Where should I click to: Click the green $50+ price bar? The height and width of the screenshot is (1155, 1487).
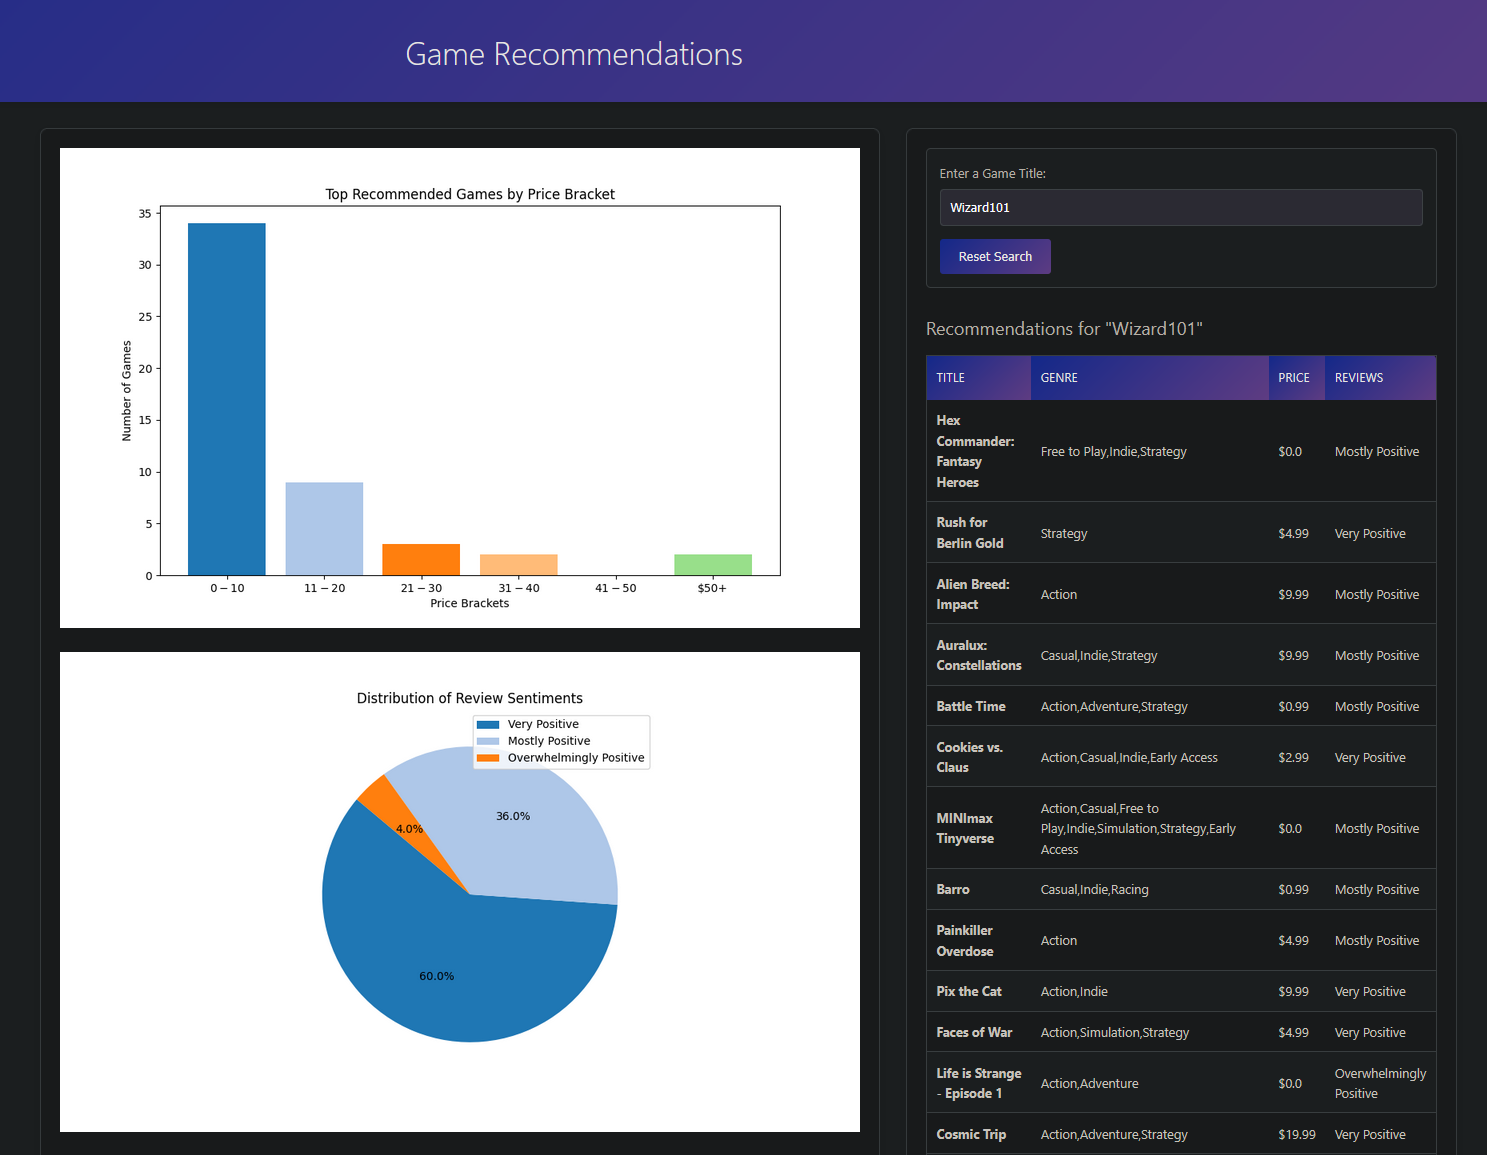pyautogui.click(x=712, y=565)
